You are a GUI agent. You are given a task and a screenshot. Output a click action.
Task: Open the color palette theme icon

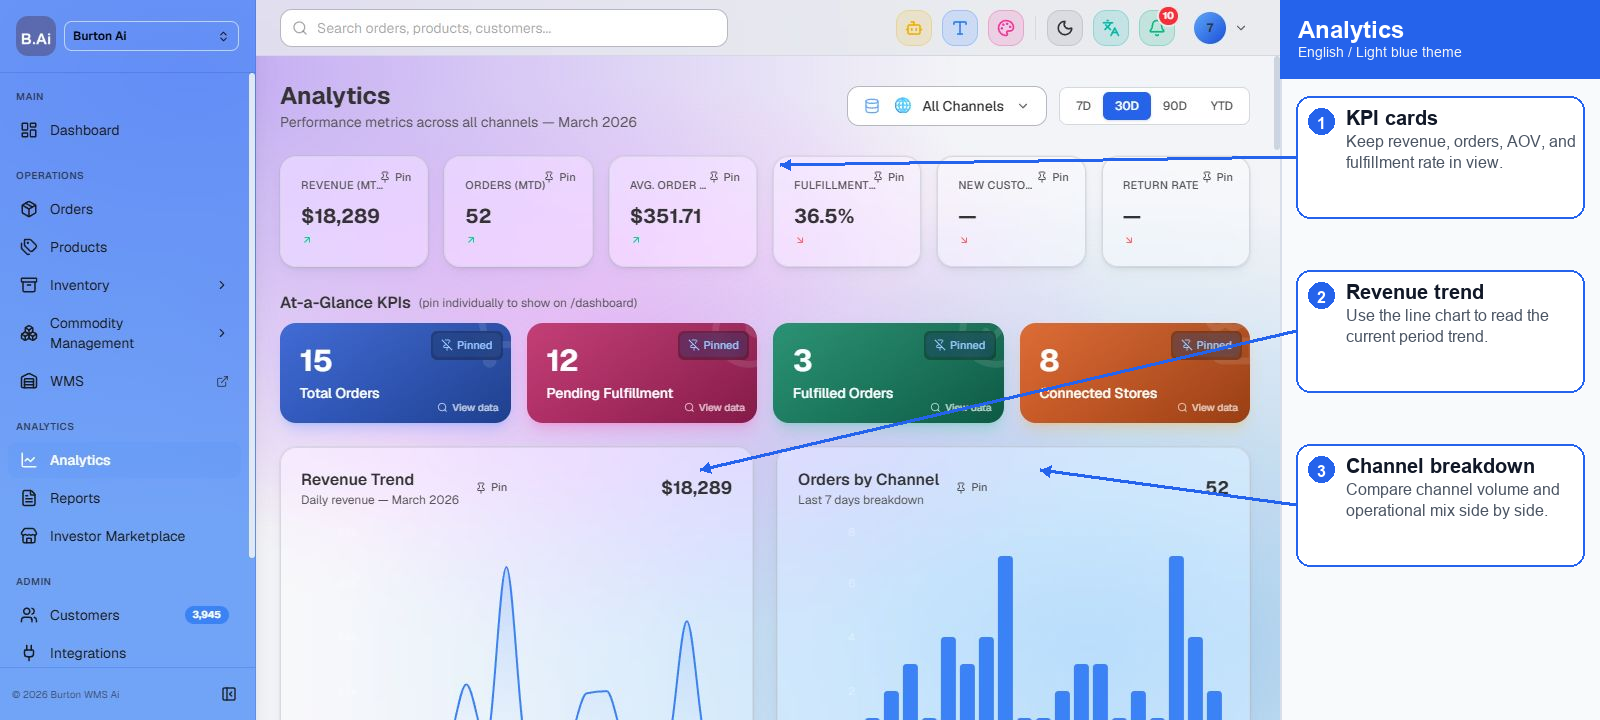coord(1006,28)
